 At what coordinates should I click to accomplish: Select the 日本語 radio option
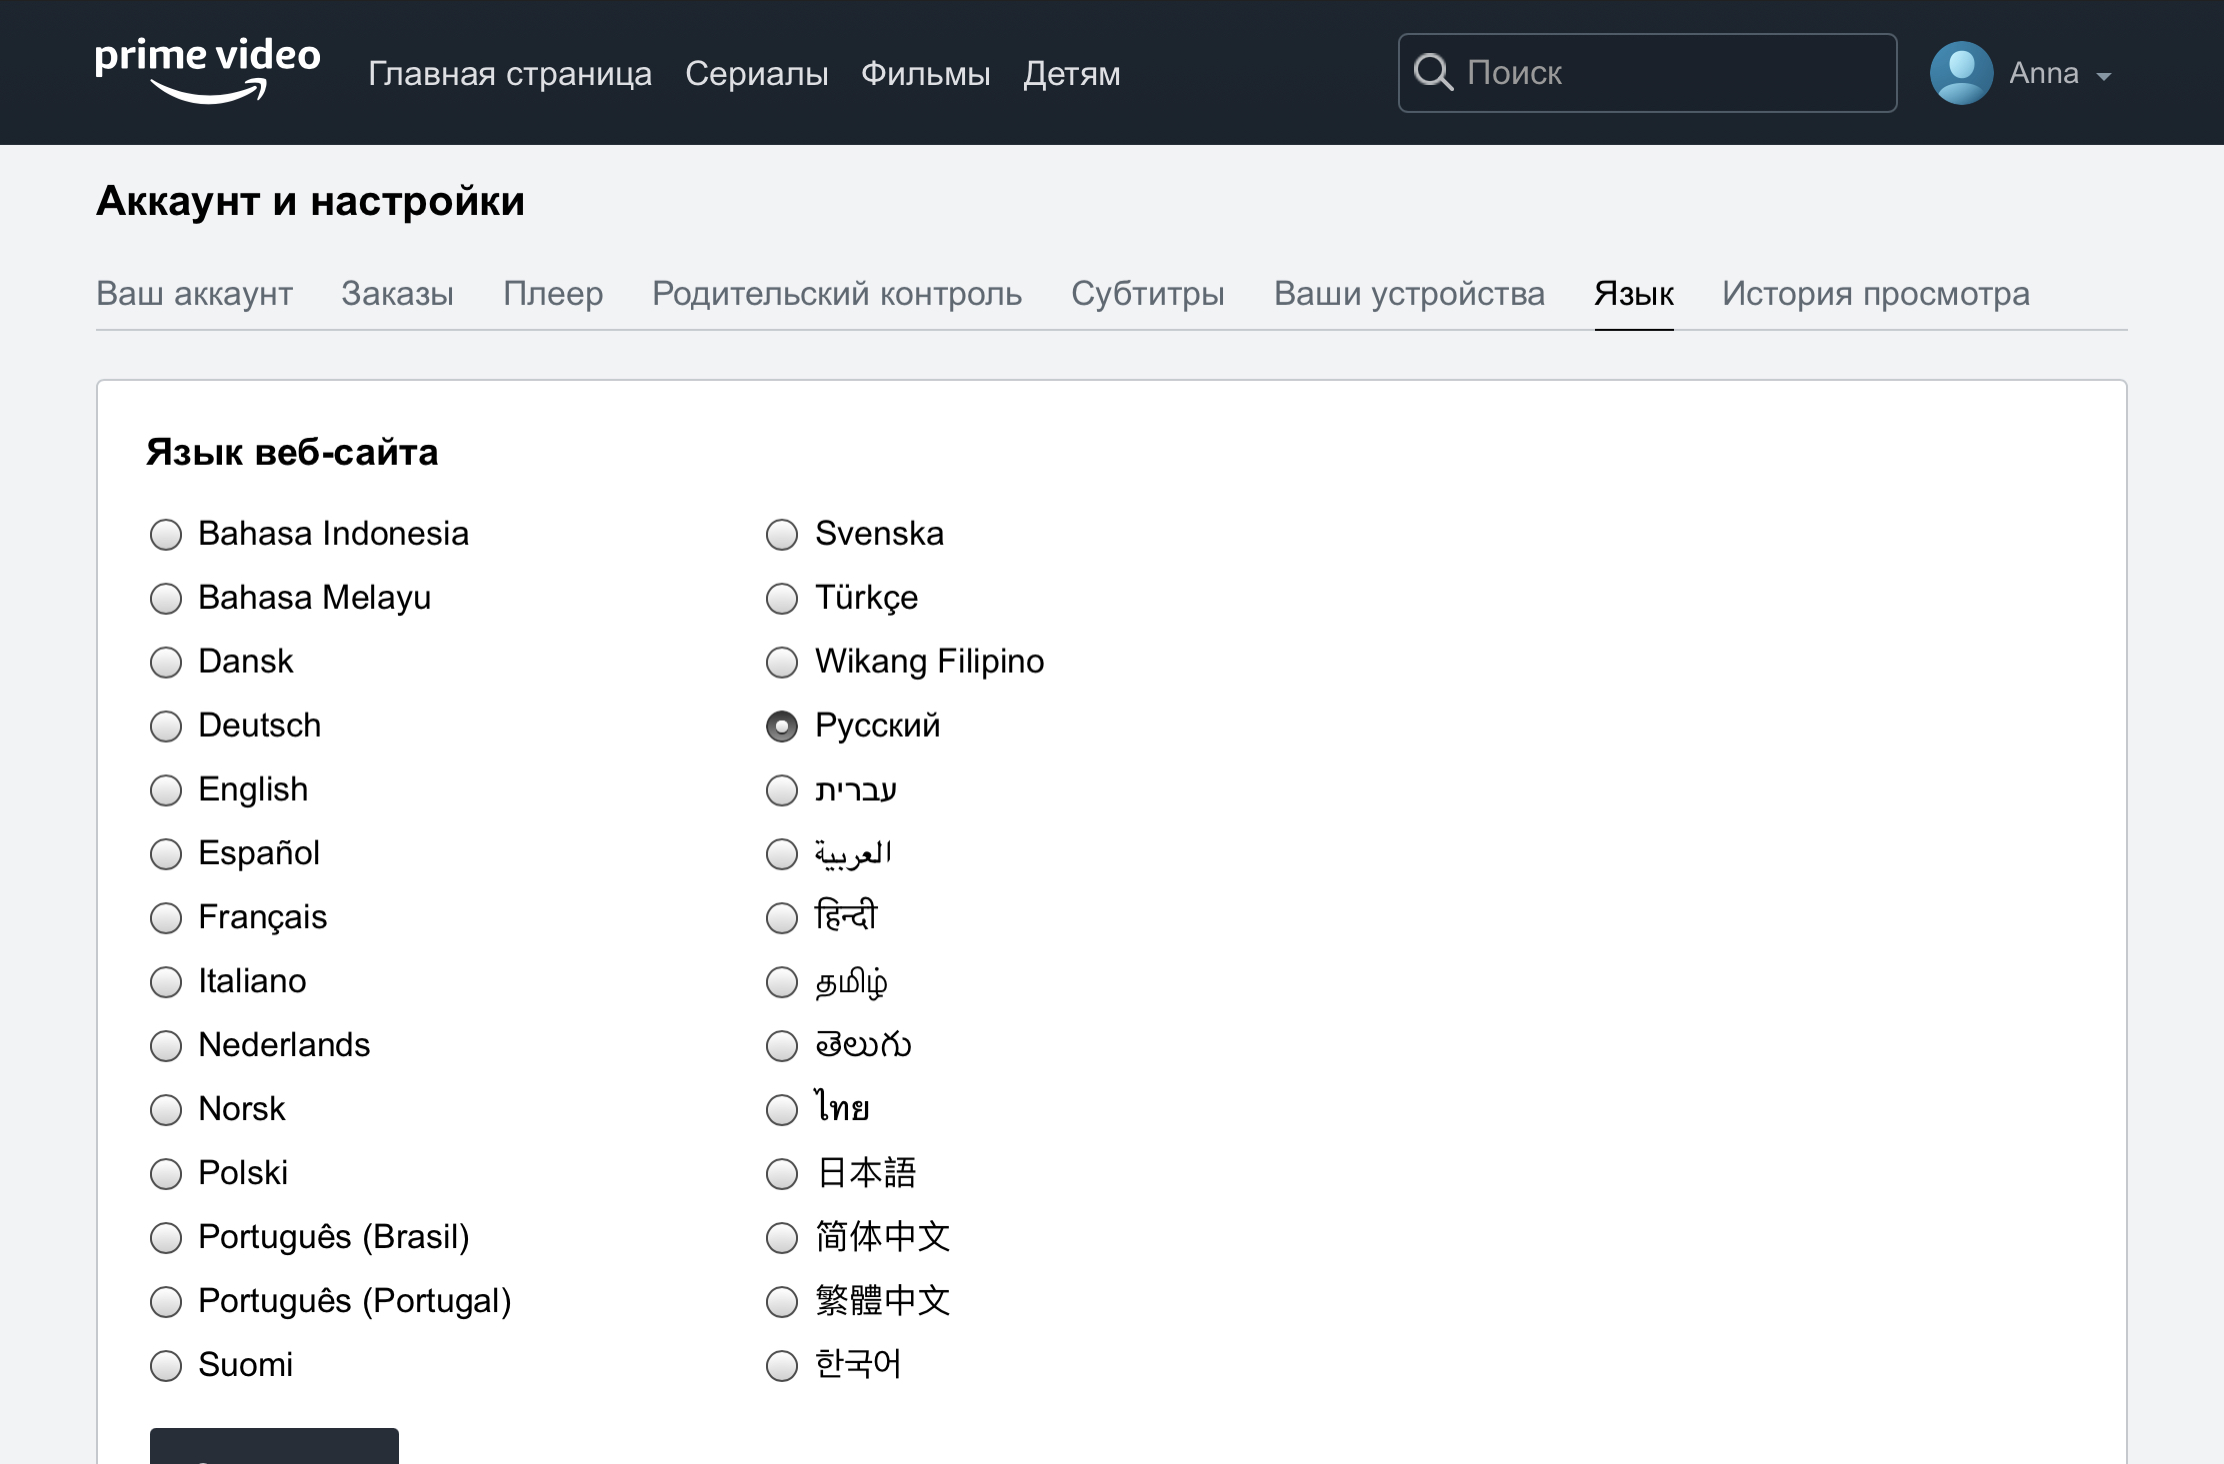(782, 1174)
